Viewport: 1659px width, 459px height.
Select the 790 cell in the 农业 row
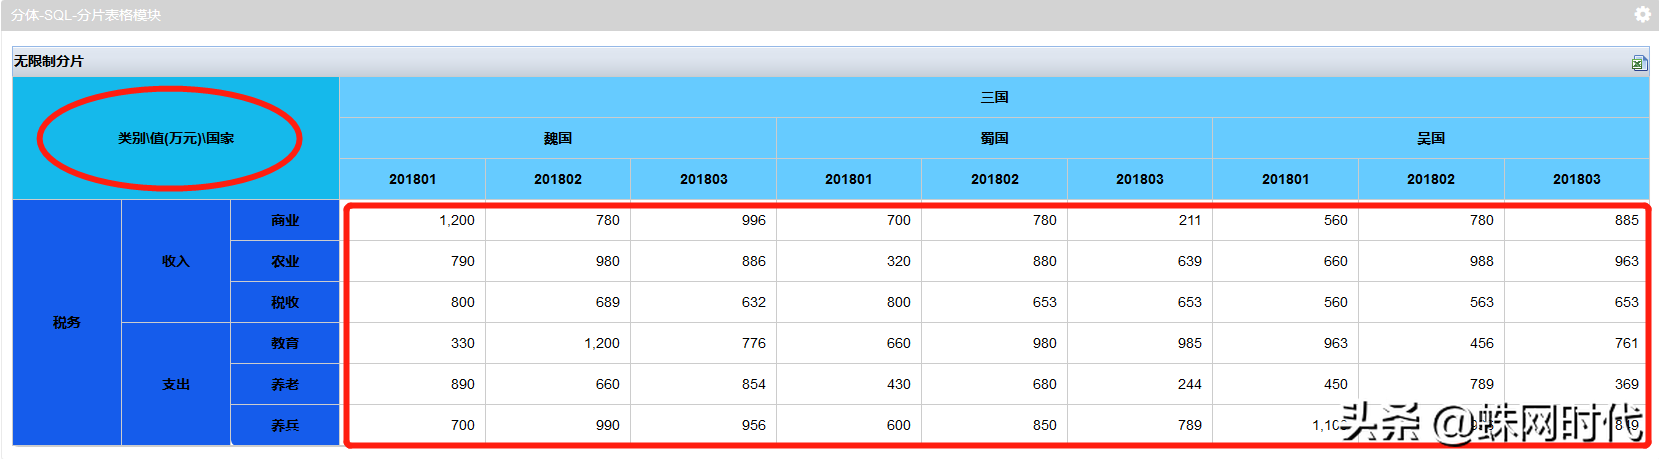click(x=413, y=261)
